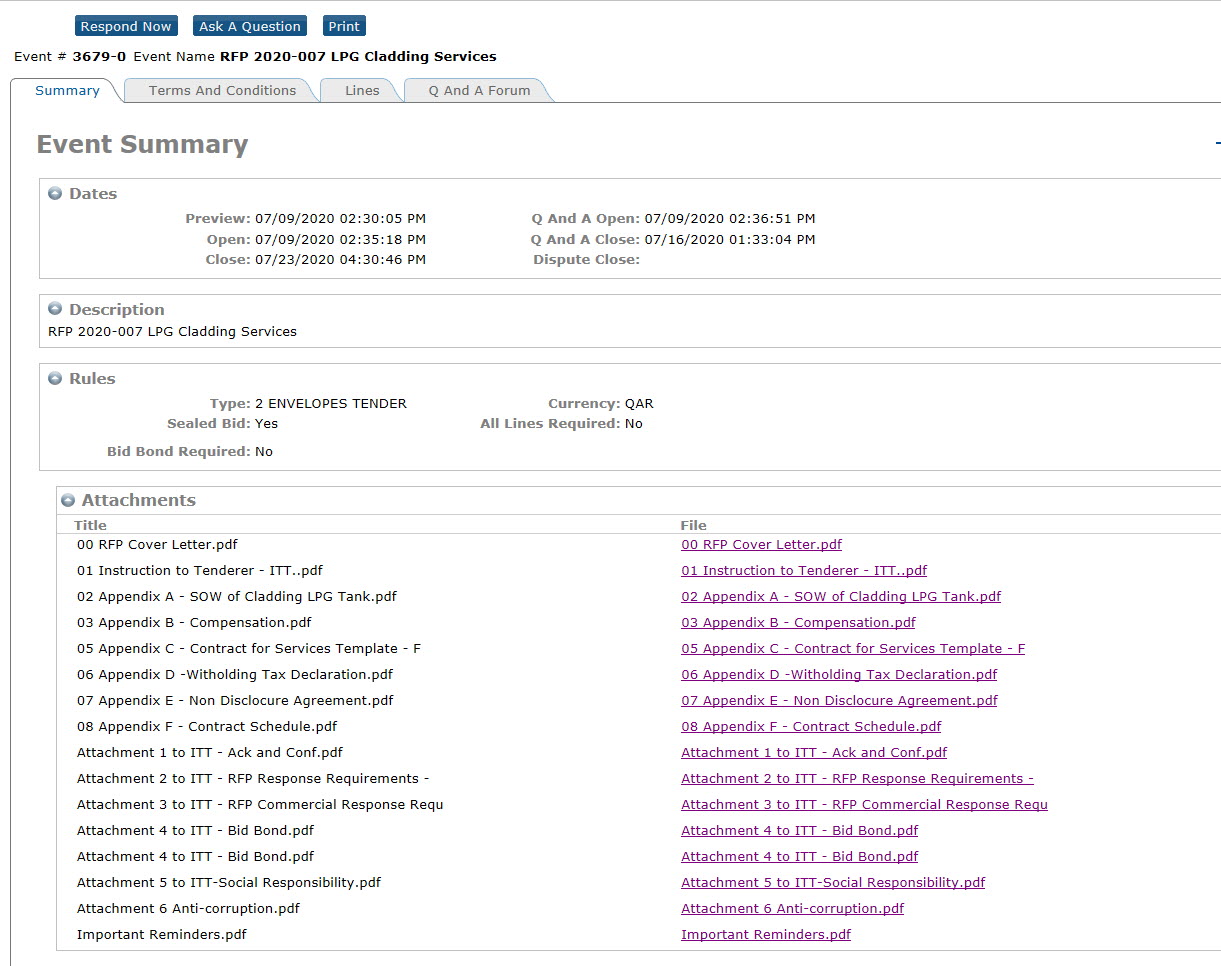The height and width of the screenshot is (966, 1221).
Task: Go to the Q And A Forum tab
Action: pyautogui.click(x=479, y=90)
